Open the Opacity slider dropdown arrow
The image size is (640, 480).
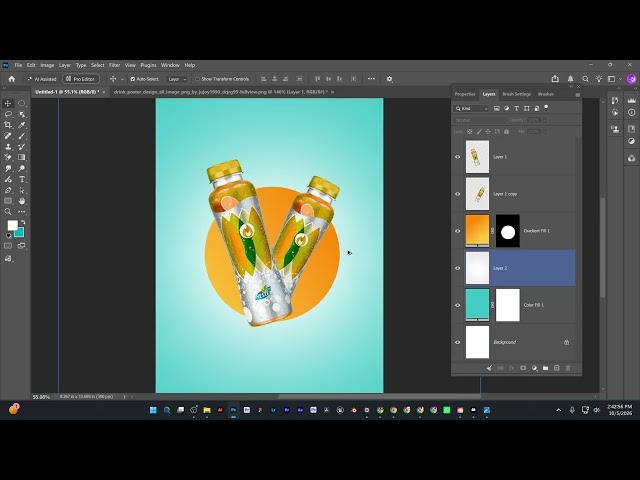[x=544, y=120]
